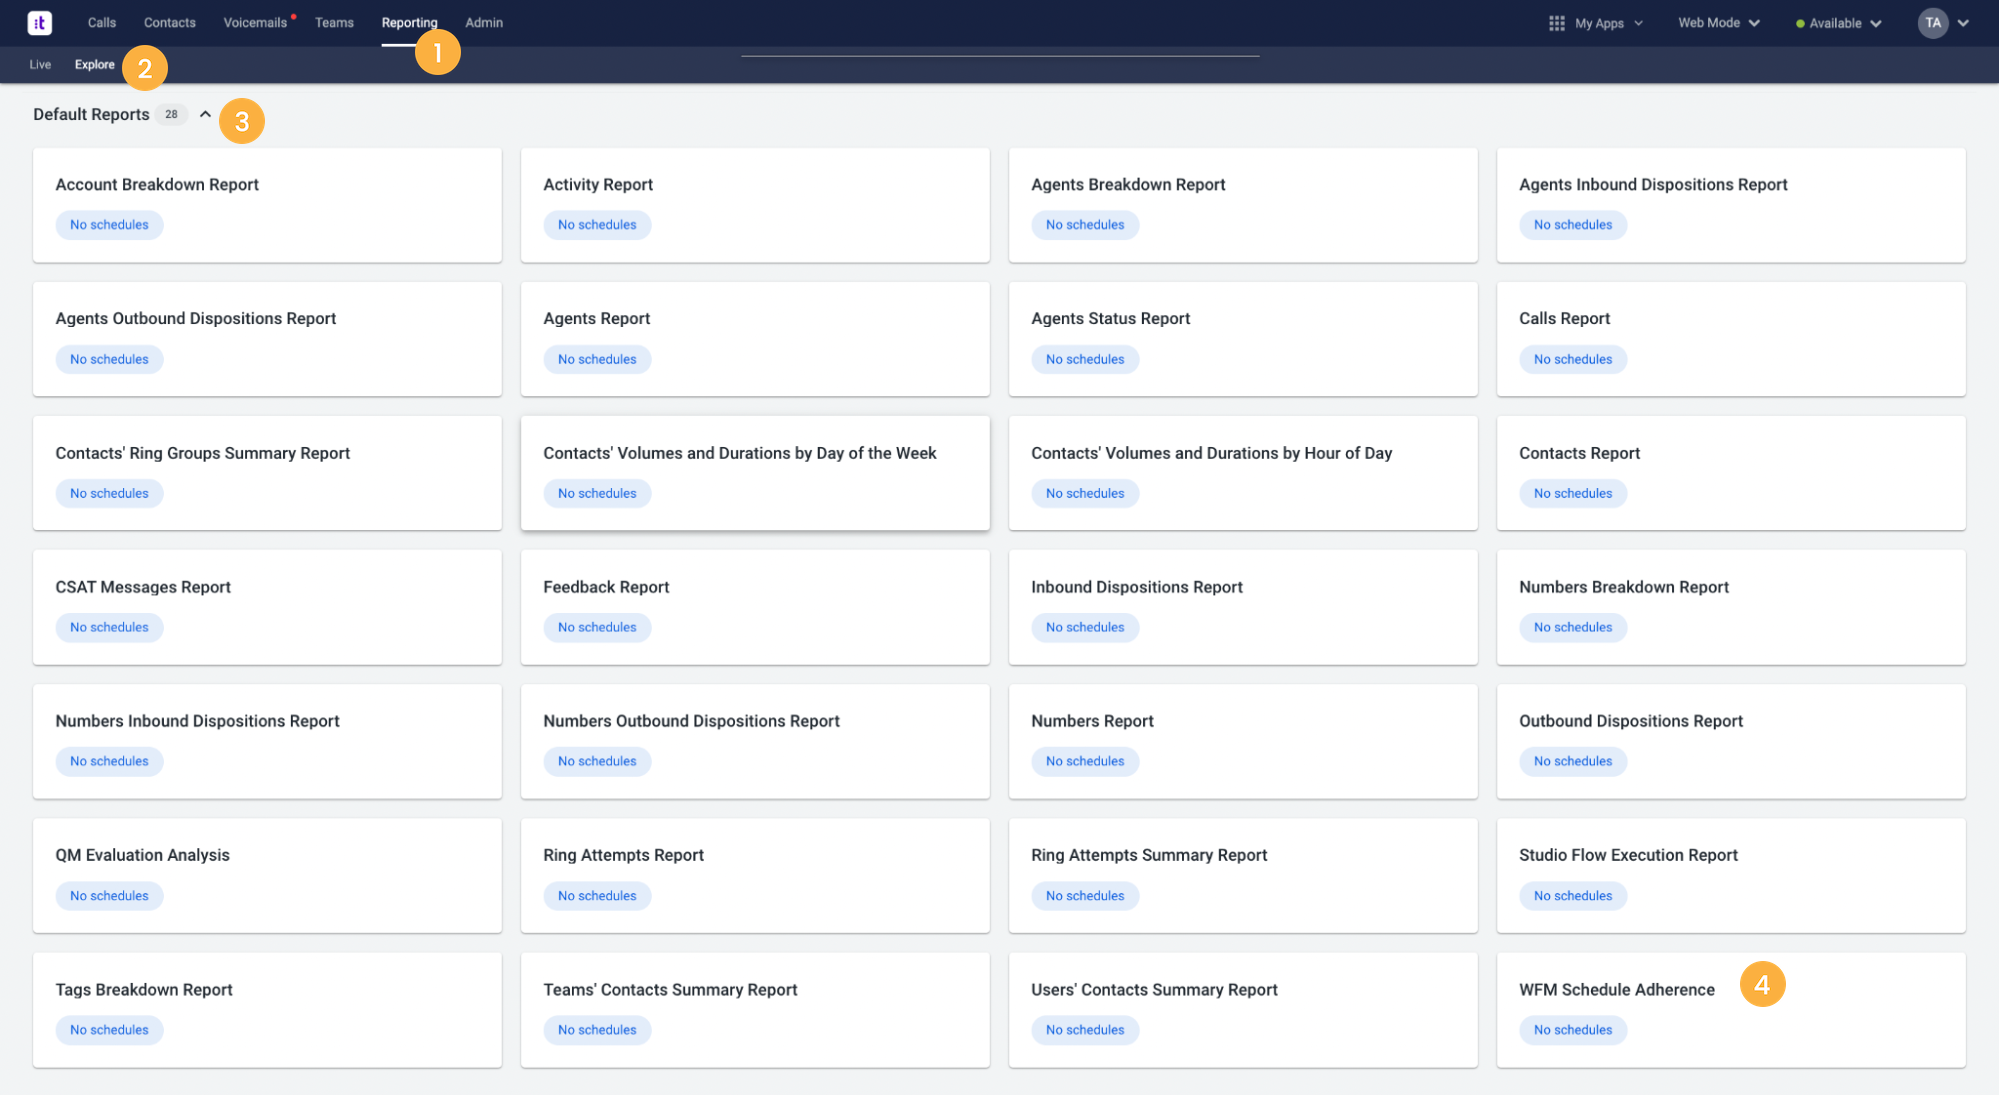Navigate to Voicemails

tap(255, 22)
